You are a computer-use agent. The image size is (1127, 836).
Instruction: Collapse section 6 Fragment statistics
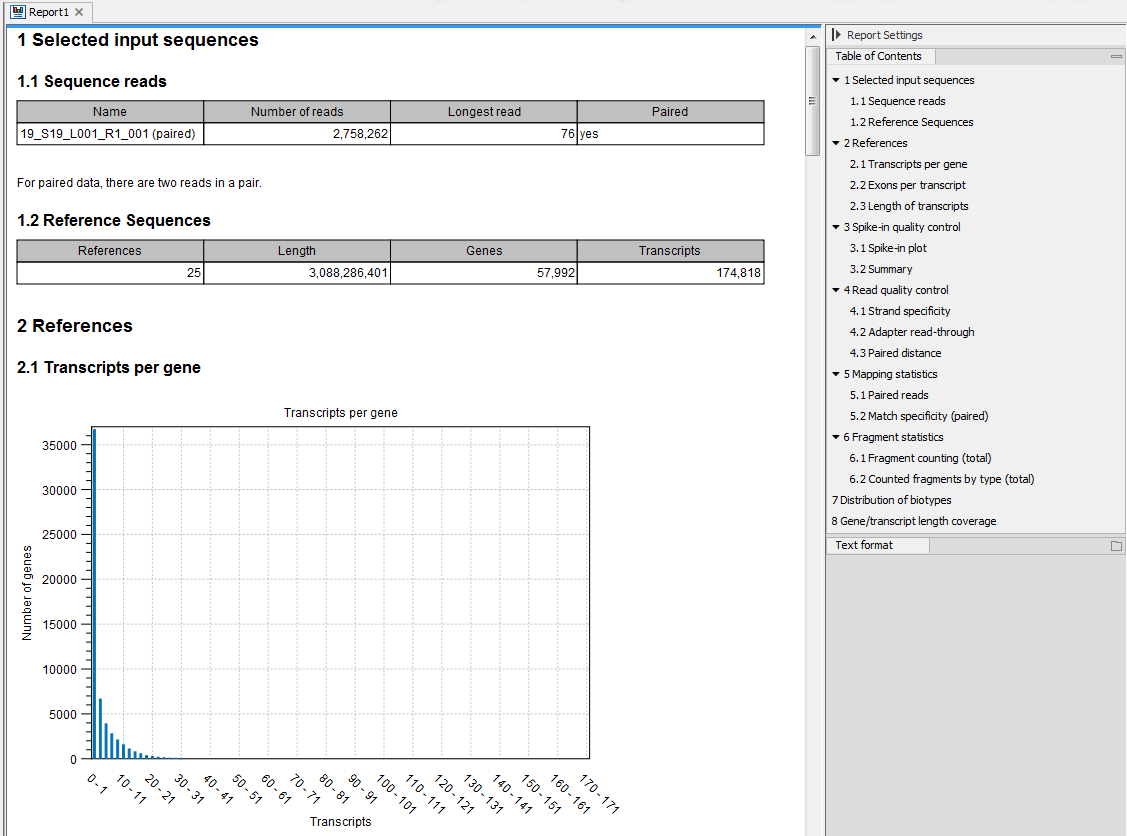click(836, 436)
